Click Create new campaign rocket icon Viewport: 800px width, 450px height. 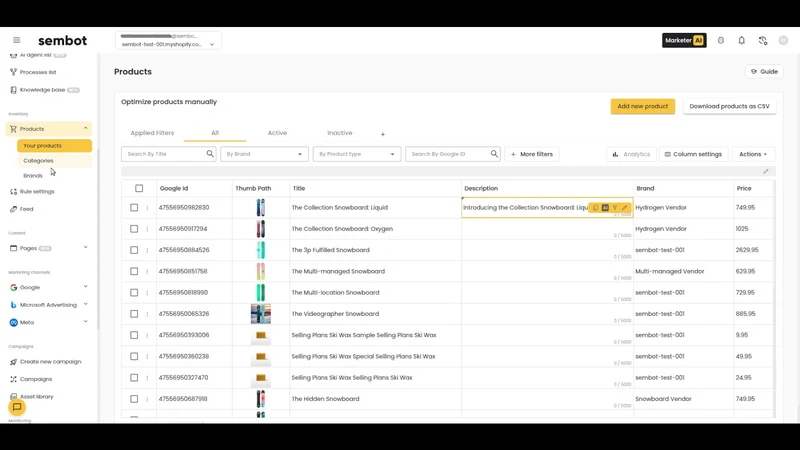coord(13,362)
